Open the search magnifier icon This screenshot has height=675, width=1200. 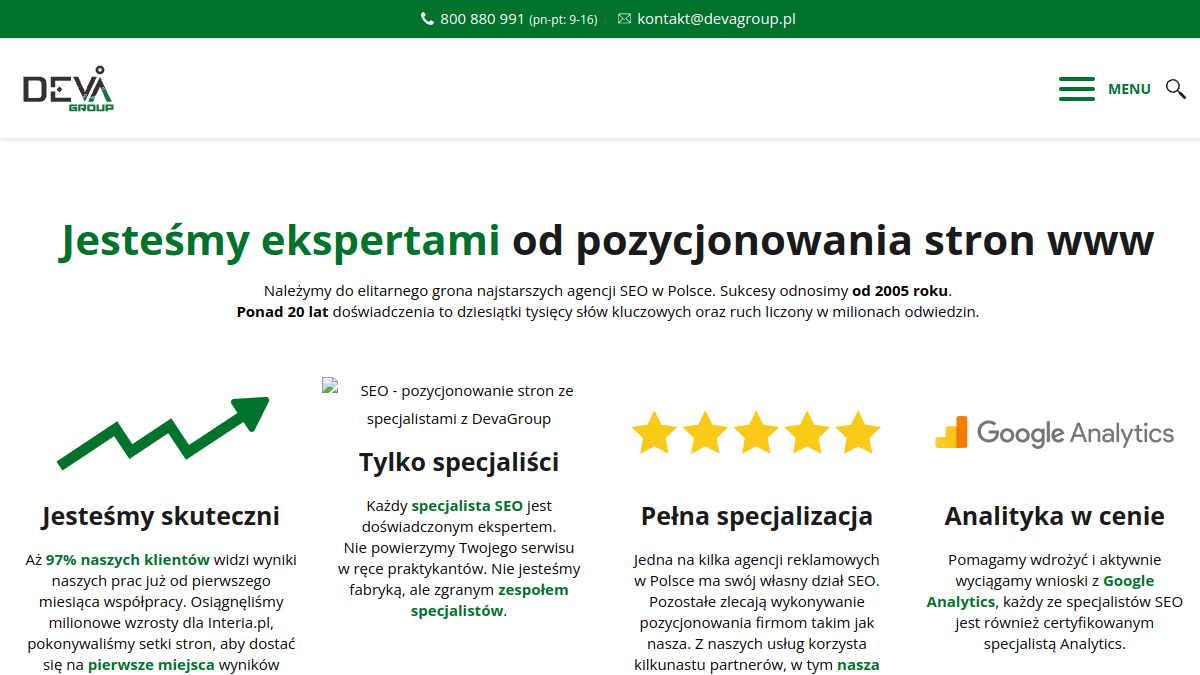coord(1176,89)
